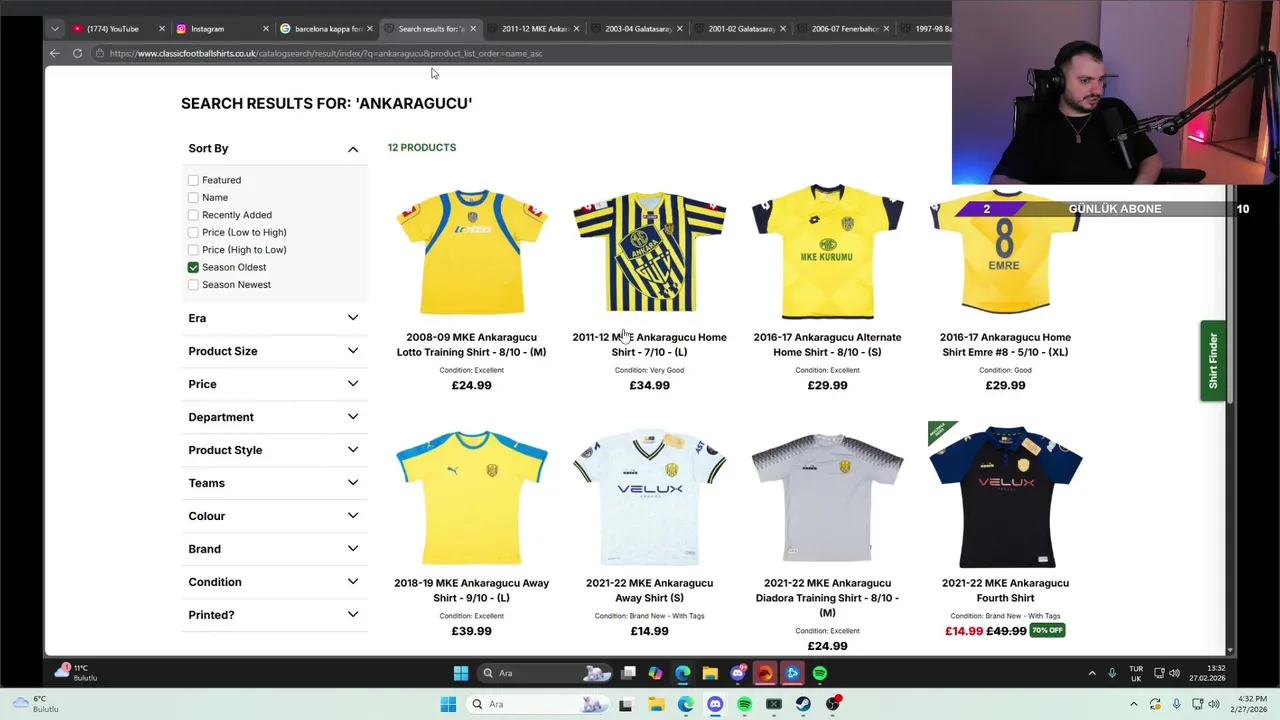The width and height of the screenshot is (1280, 720).
Task: Open the Start menu in the streamed taskbar
Action: tap(461, 673)
